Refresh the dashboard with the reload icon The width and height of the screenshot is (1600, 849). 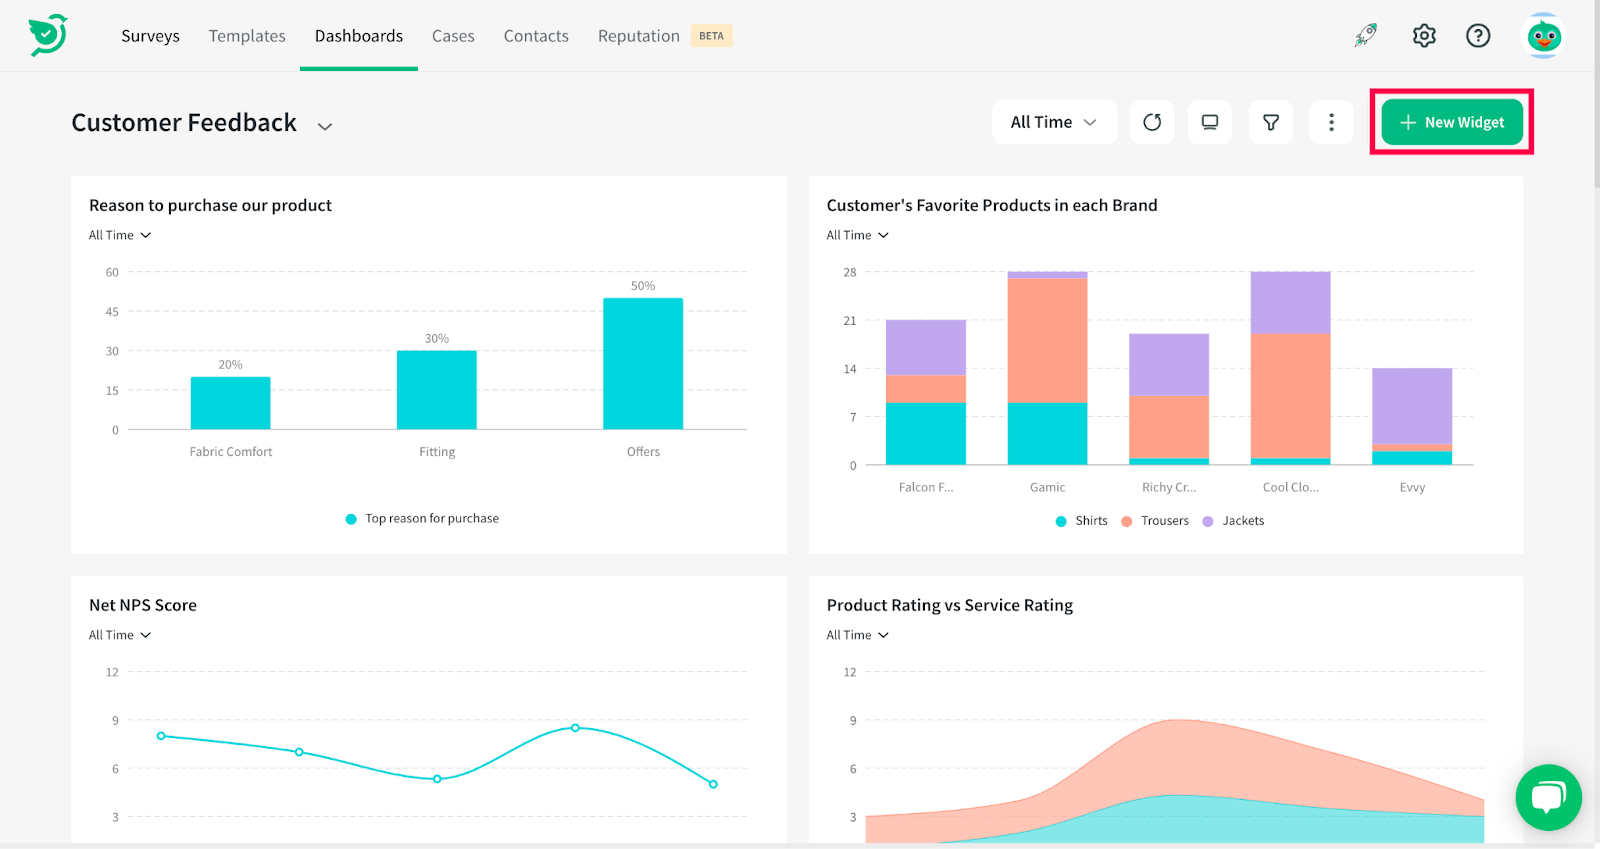coord(1152,122)
